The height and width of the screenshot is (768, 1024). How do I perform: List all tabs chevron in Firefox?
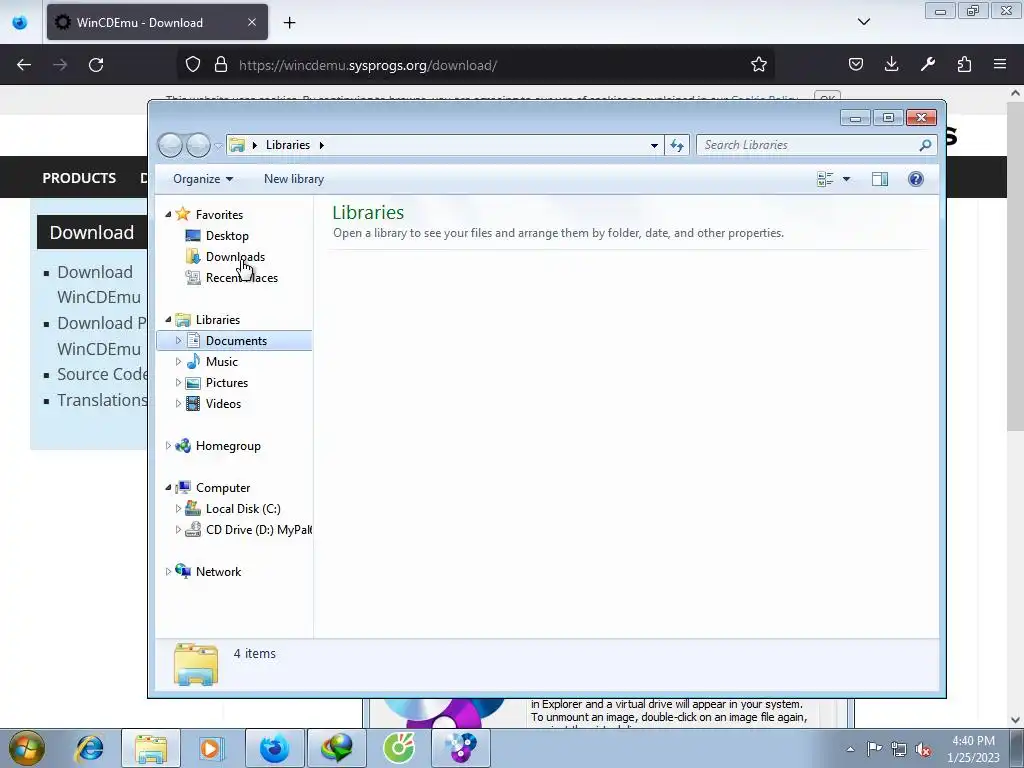click(x=863, y=22)
